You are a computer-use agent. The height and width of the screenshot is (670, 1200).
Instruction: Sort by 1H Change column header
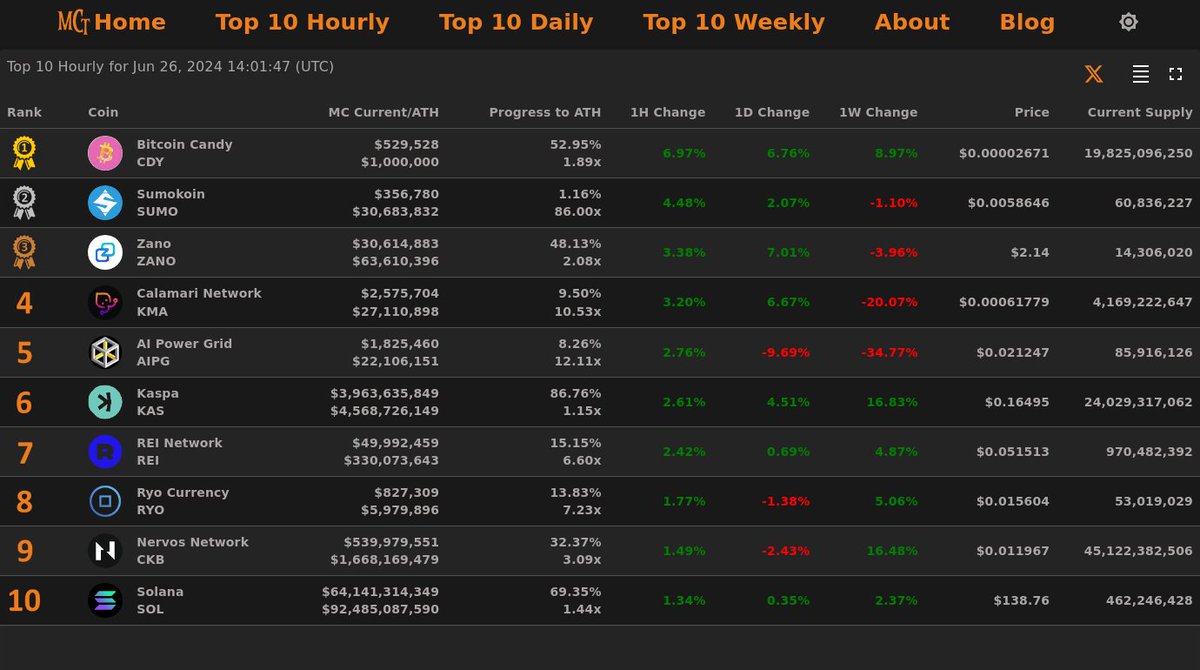click(x=668, y=112)
